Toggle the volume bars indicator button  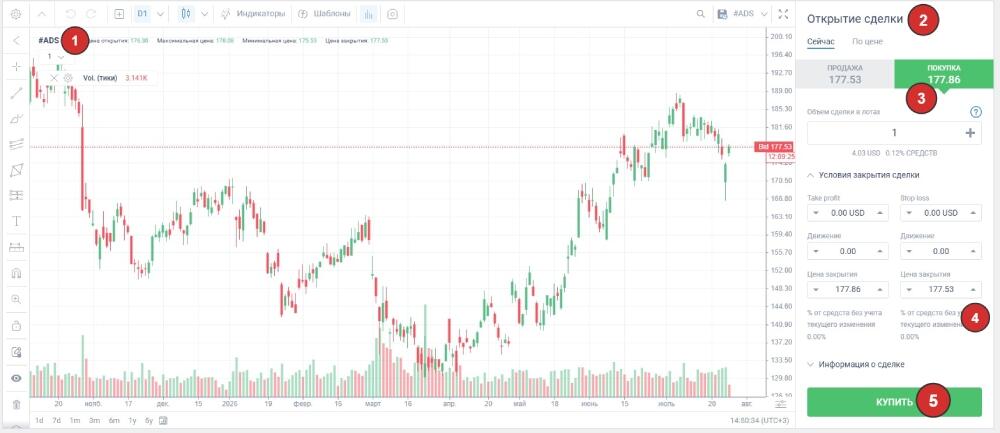tap(369, 13)
